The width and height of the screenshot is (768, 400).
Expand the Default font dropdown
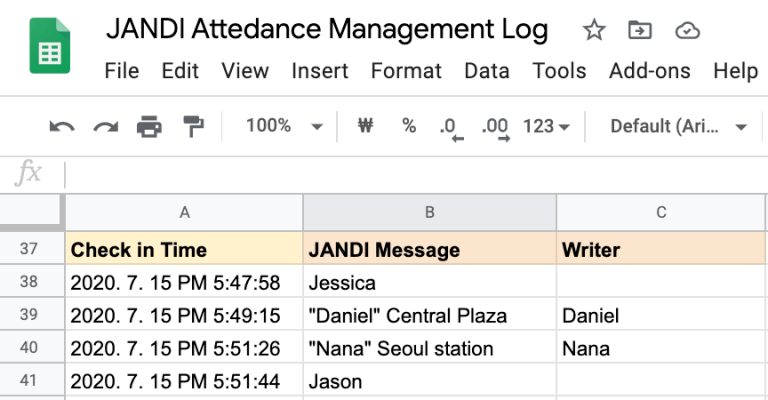point(679,126)
